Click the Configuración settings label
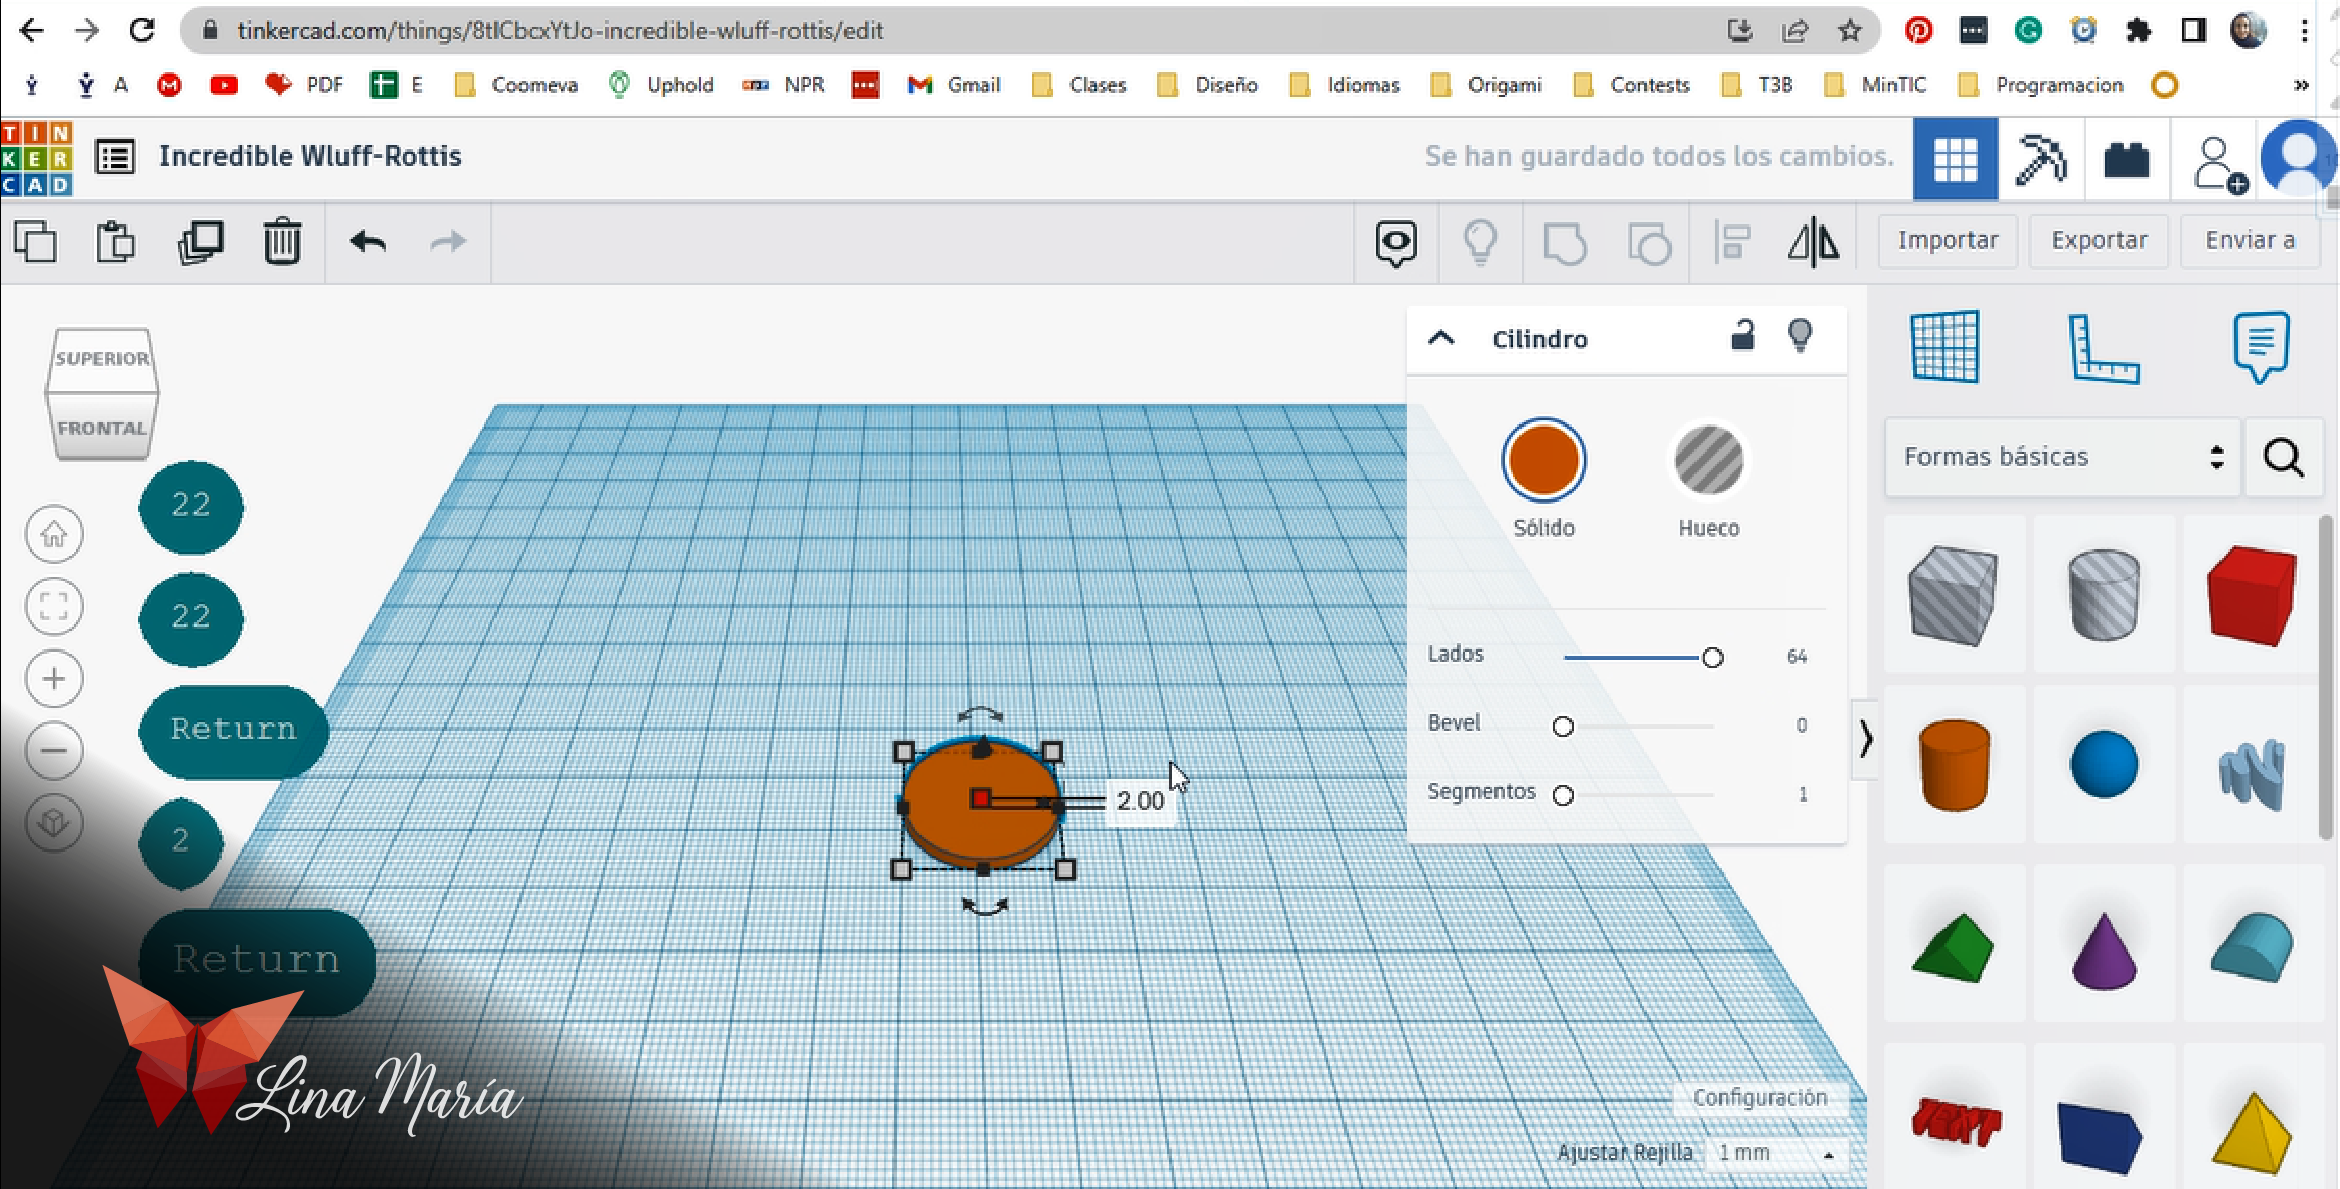This screenshot has width=2340, height=1189. 1759,1095
